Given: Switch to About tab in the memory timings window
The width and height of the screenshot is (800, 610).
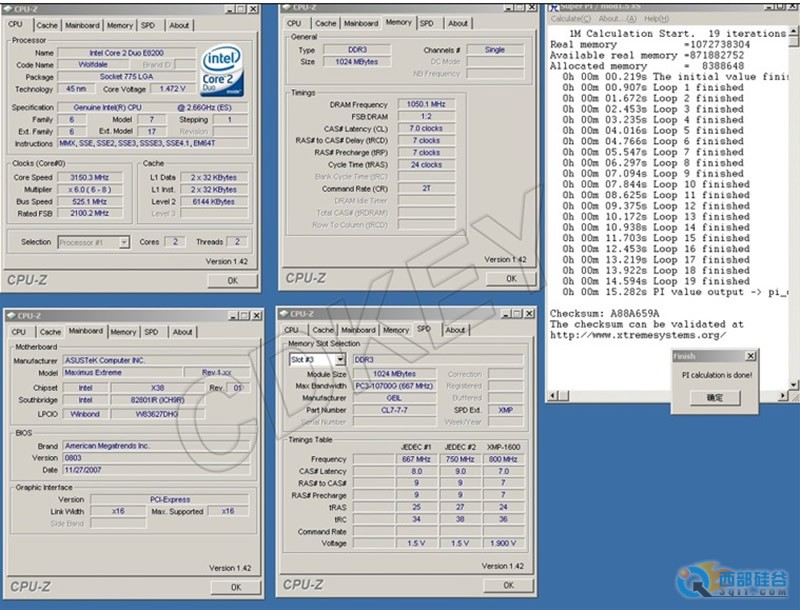Looking at the screenshot, I should pyautogui.click(x=458, y=23).
